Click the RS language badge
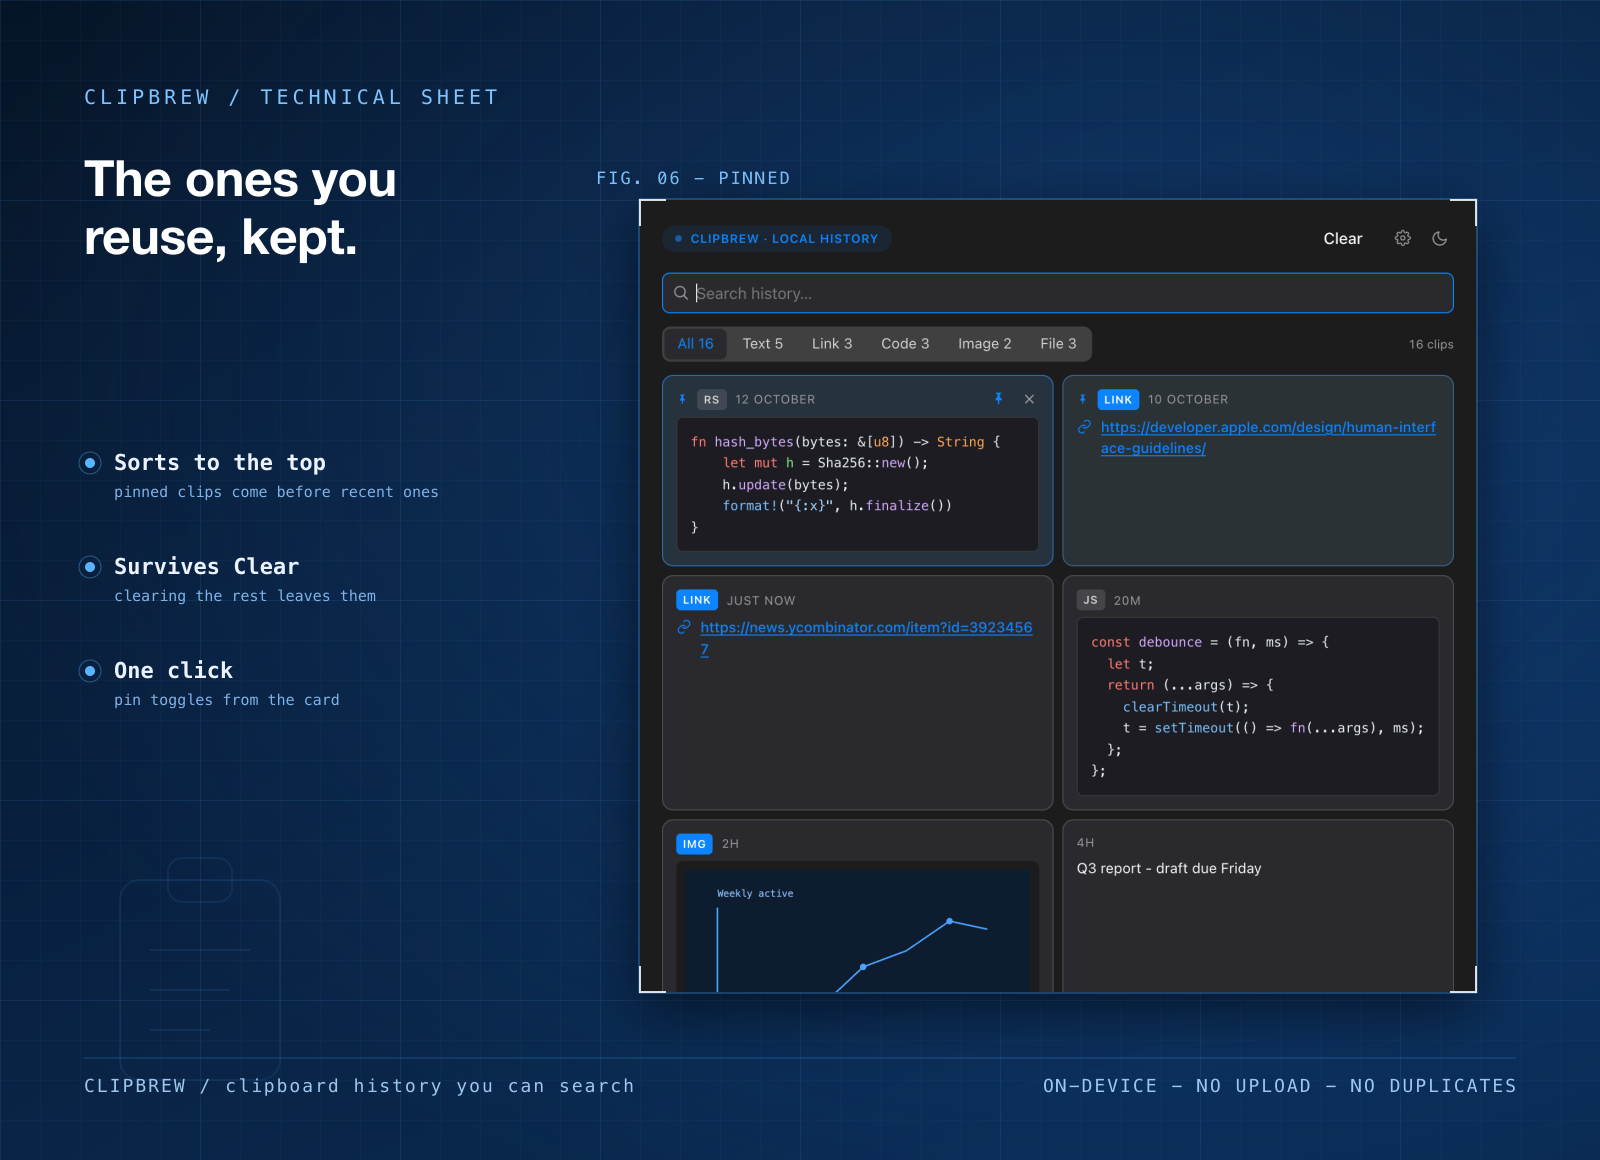The width and height of the screenshot is (1600, 1160). pyautogui.click(x=711, y=399)
